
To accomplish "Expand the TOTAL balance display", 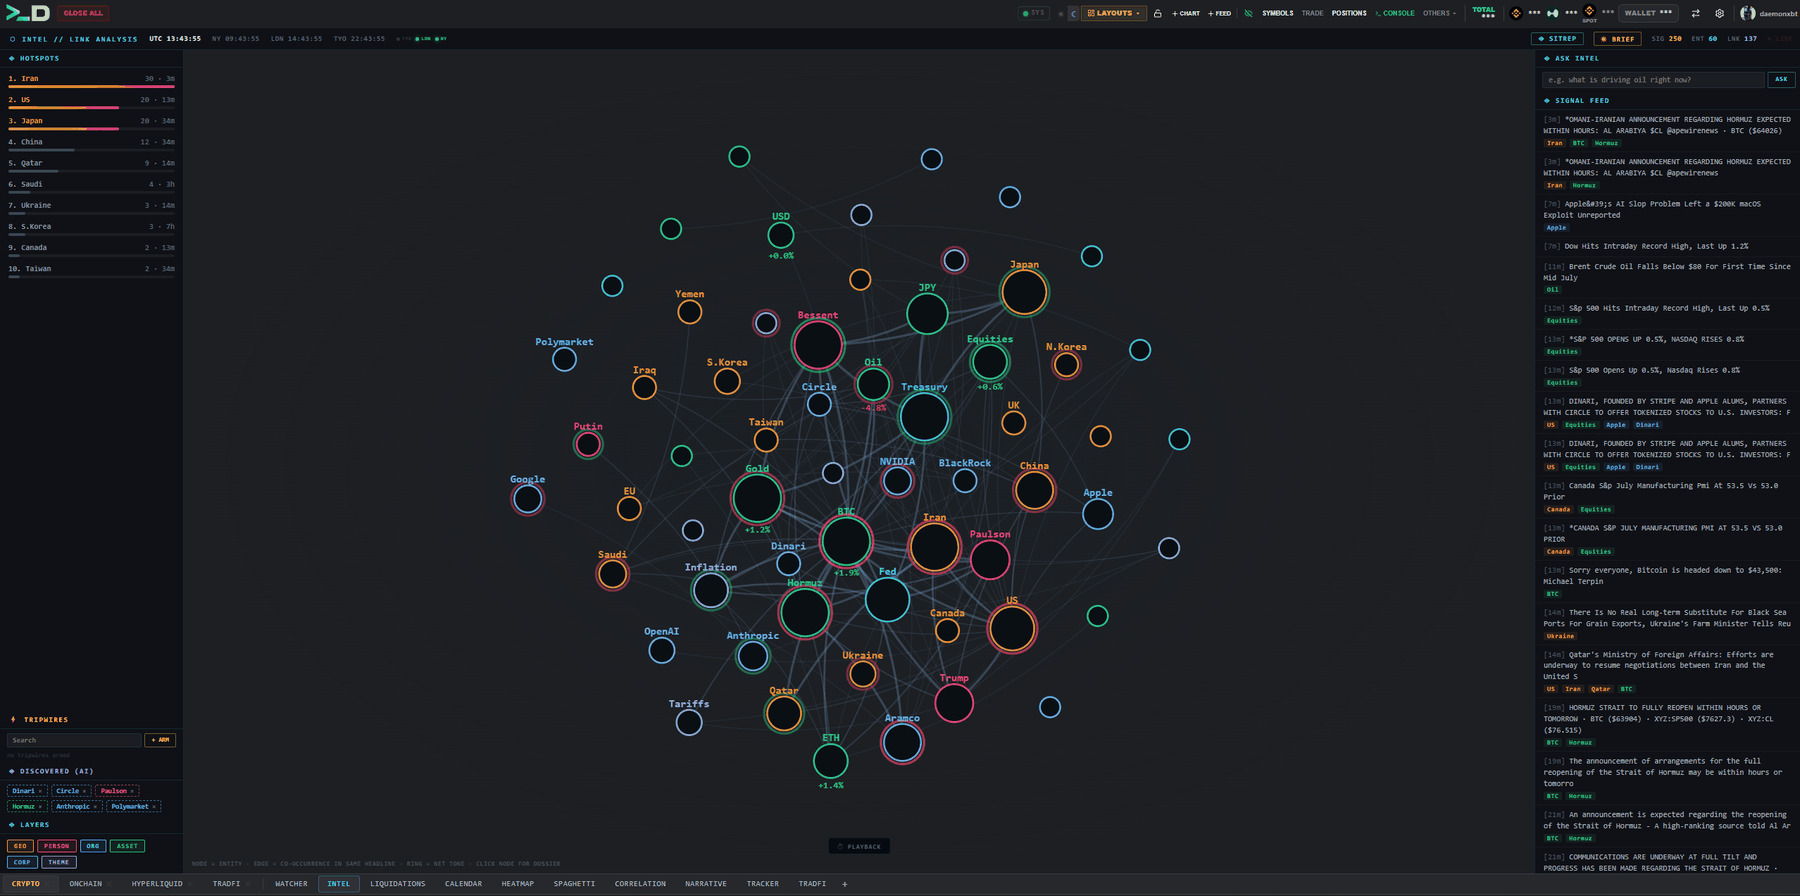I will (1484, 12).
